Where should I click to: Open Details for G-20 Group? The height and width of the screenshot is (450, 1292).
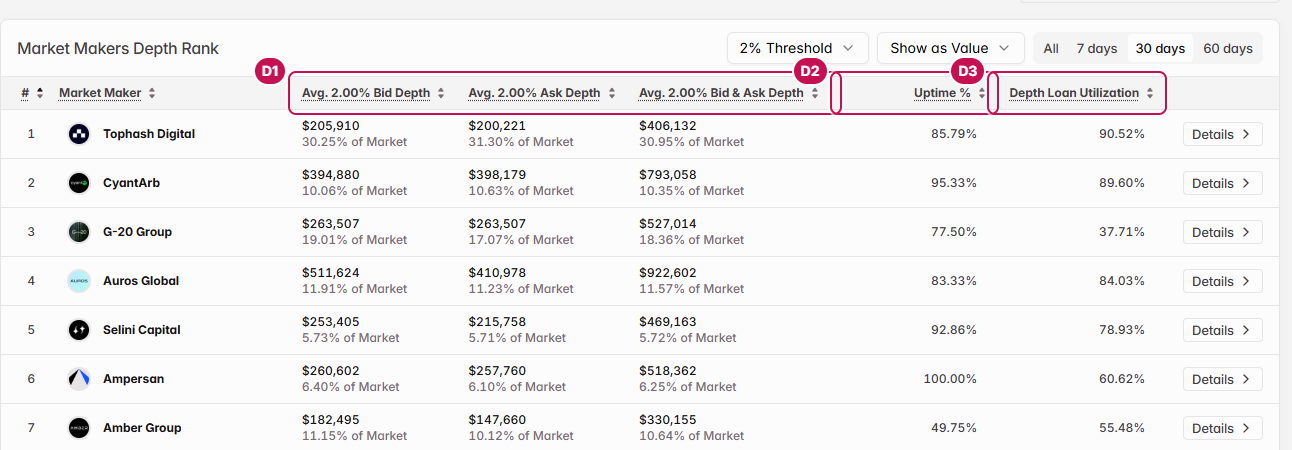pyautogui.click(x=1222, y=232)
